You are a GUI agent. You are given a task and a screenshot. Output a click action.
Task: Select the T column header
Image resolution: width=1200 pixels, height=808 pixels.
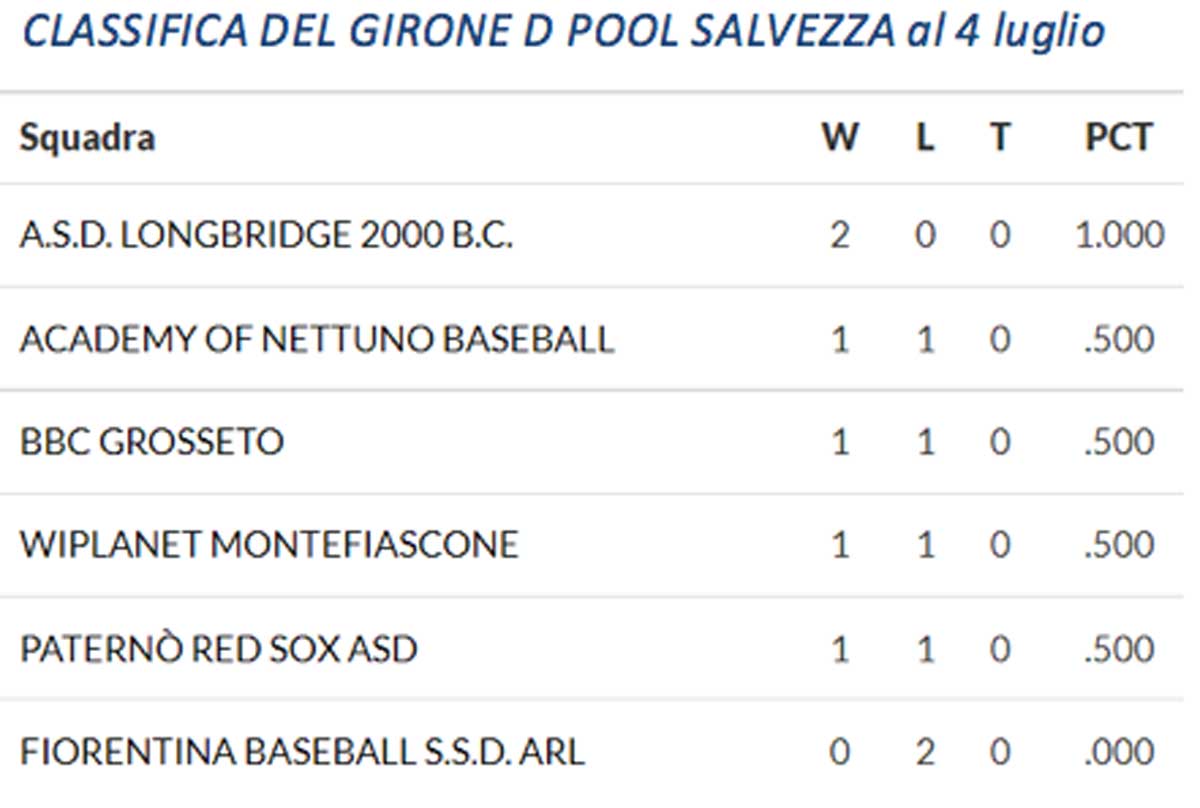[x=999, y=137]
